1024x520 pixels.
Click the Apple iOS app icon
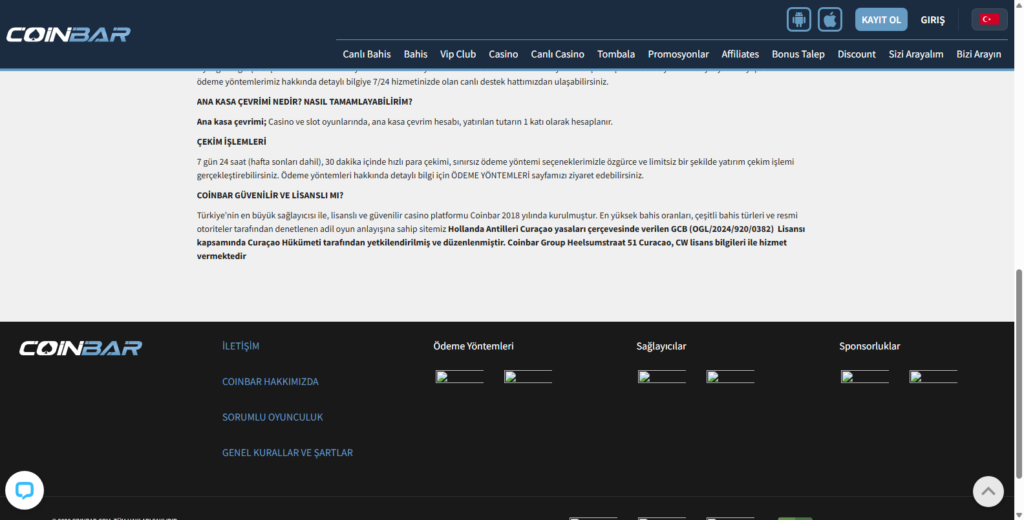pyautogui.click(x=830, y=19)
